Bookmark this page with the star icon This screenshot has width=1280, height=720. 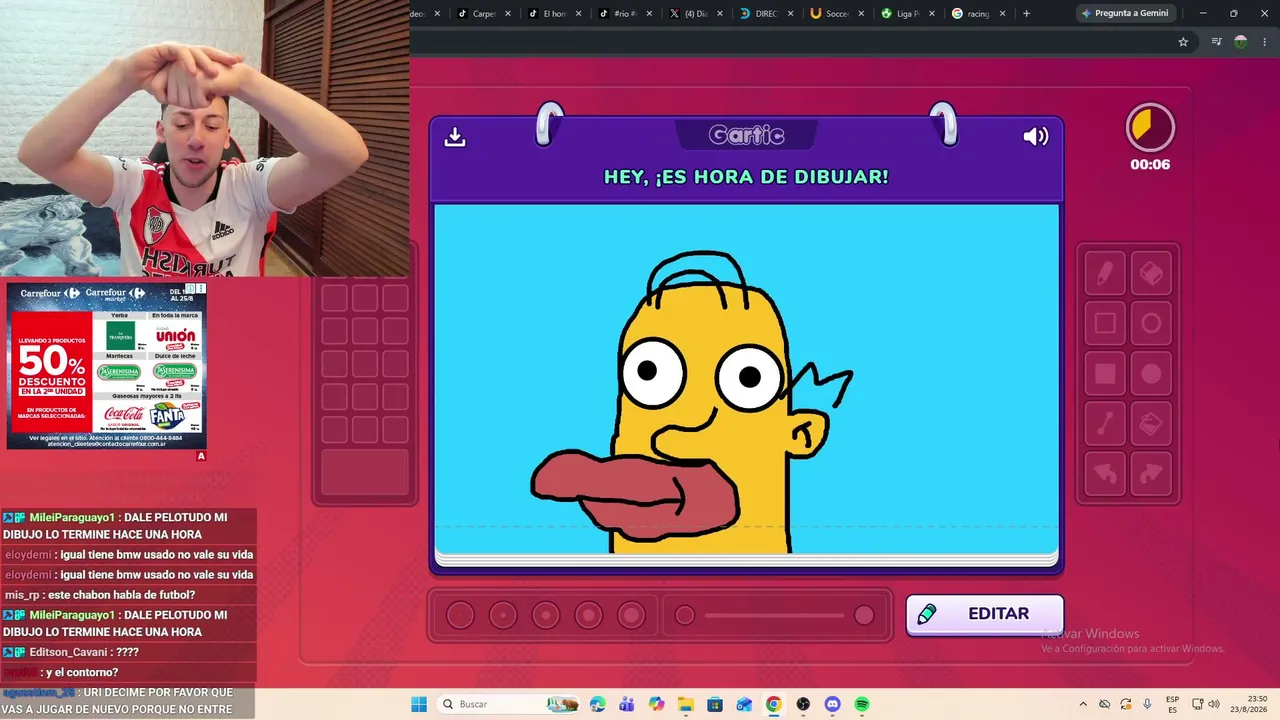pos(1183,42)
